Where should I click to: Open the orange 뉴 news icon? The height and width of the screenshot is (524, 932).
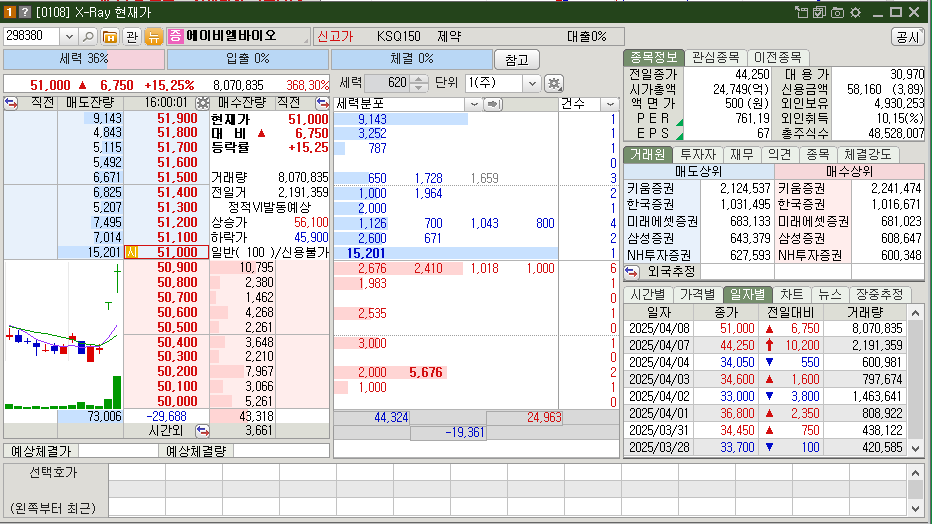(x=154, y=37)
